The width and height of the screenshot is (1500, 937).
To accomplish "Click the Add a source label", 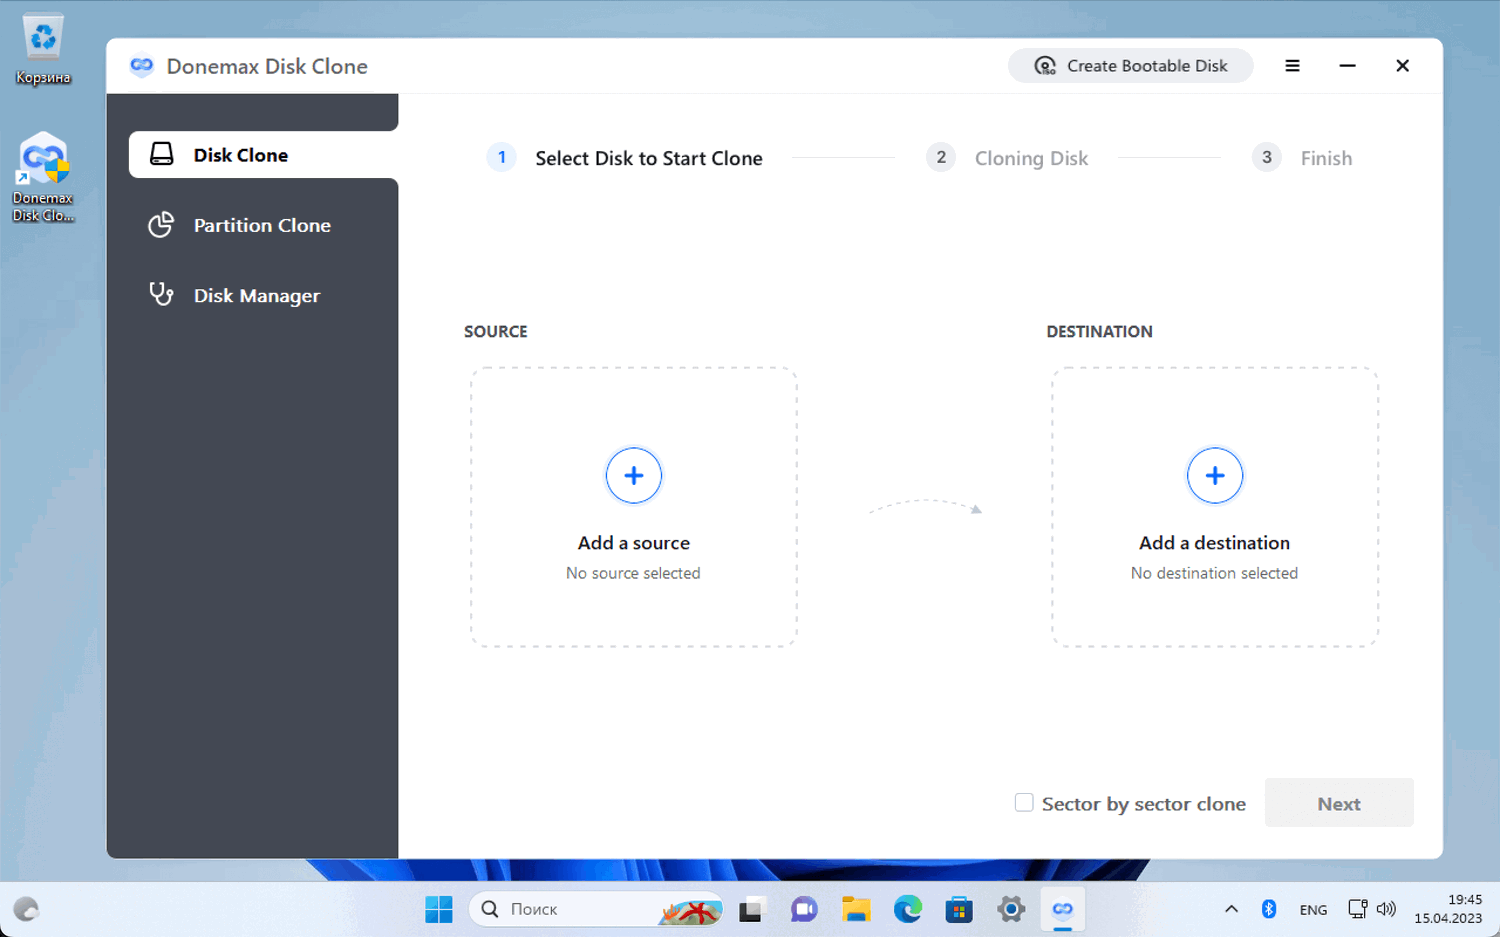I will (634, 543).
